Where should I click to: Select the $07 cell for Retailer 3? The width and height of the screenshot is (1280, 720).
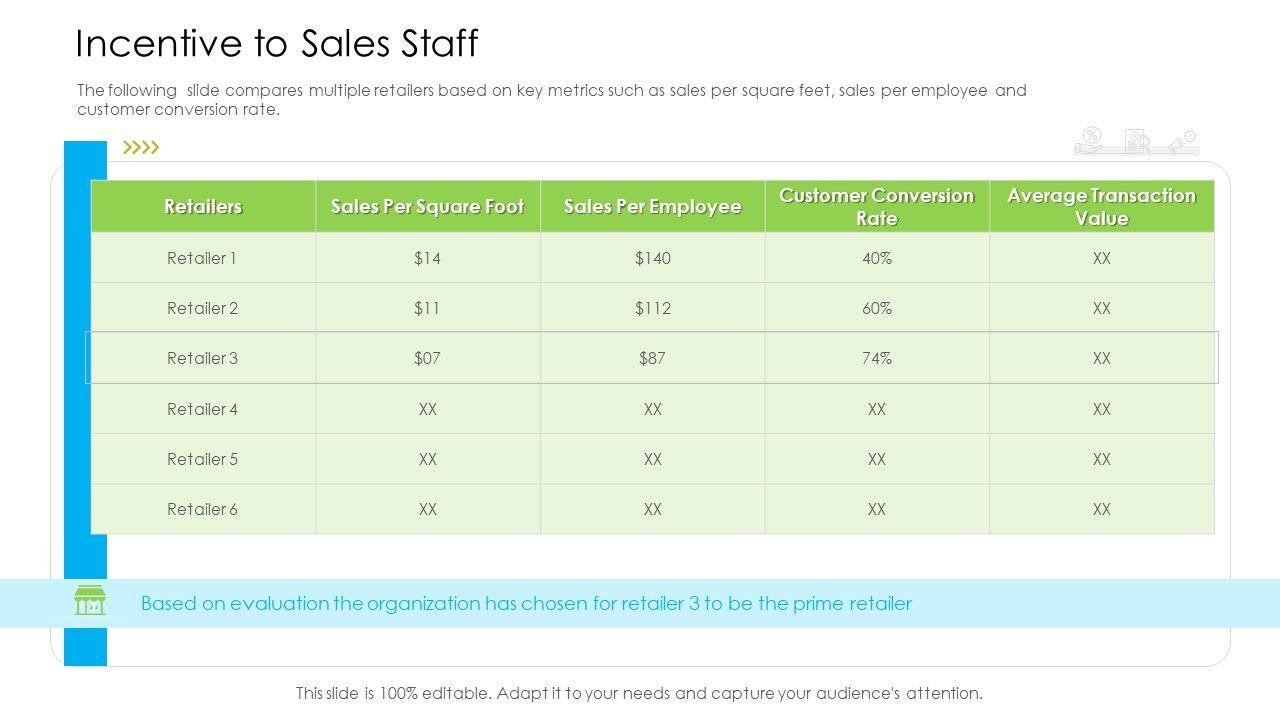pyautogui.click(x=427, y=358)
